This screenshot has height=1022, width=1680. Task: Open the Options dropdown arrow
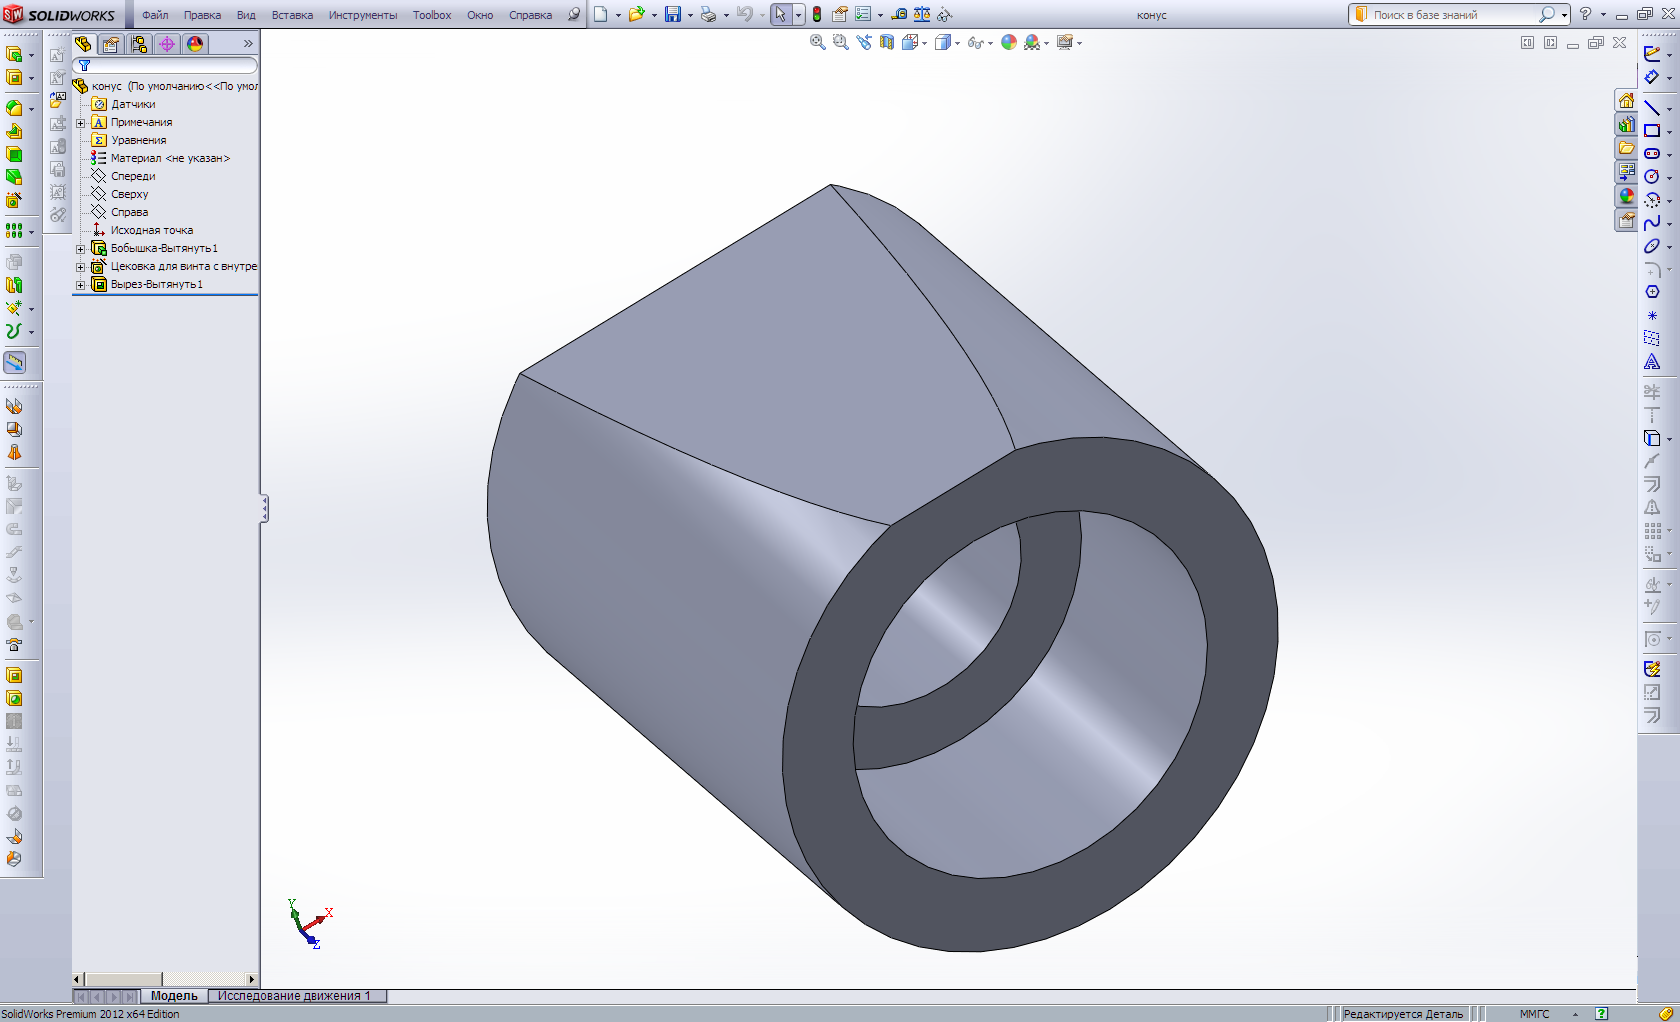880,15
